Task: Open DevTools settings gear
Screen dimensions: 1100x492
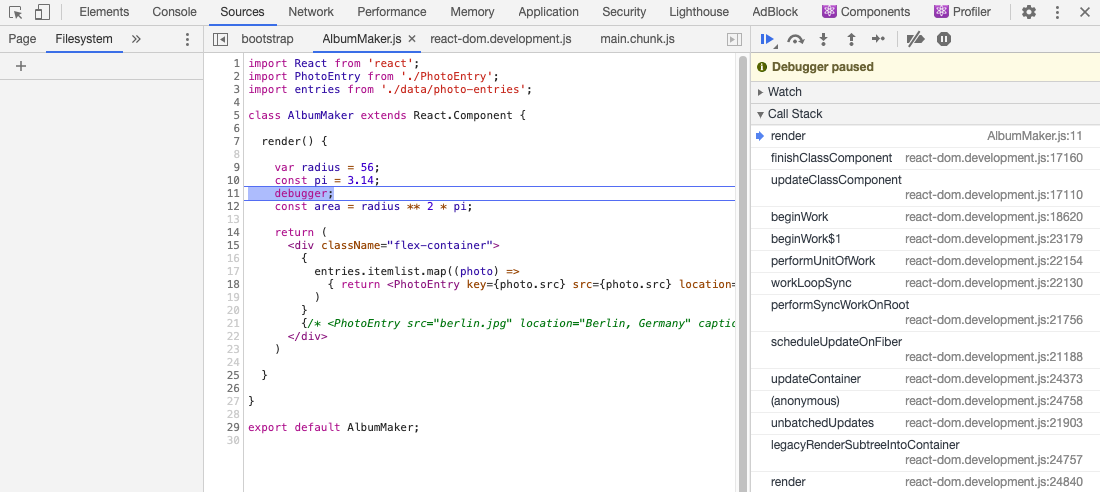Action: tap(1029, 12)
